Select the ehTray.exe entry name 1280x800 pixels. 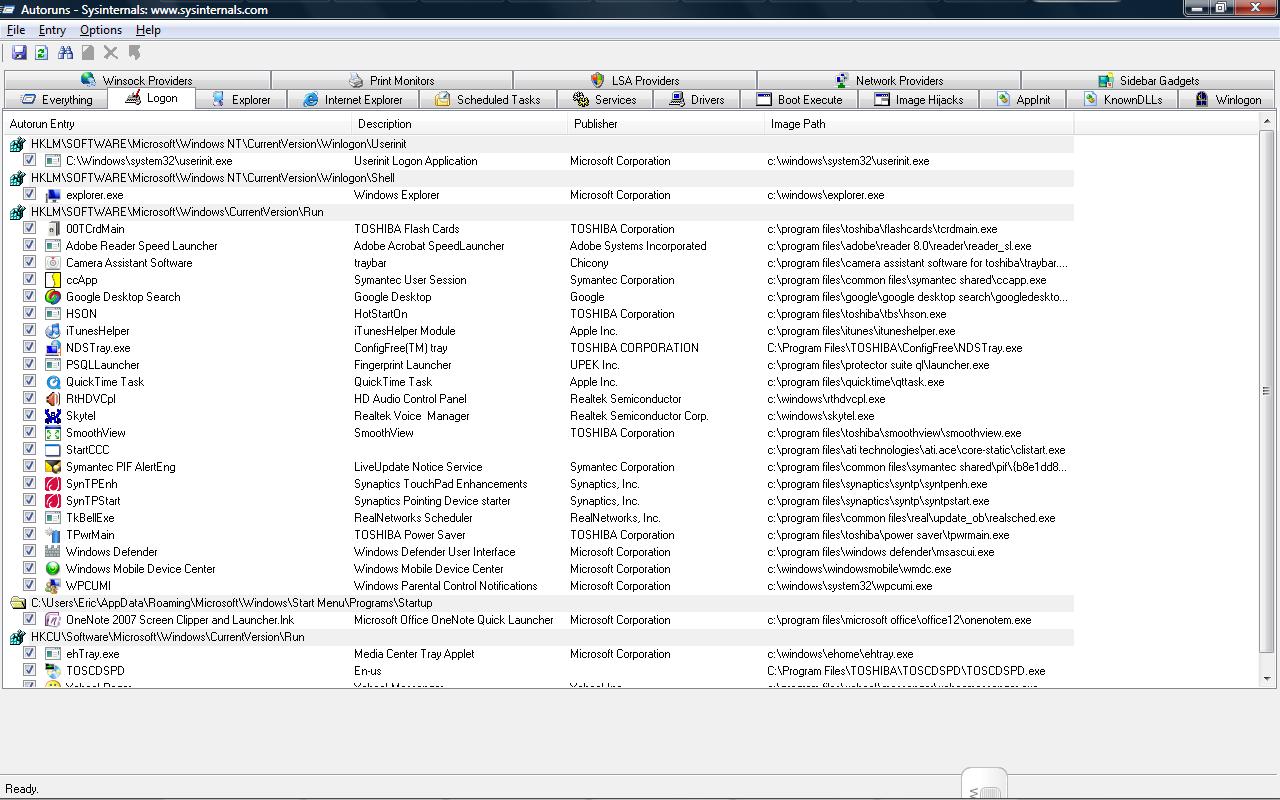[92, 654]
